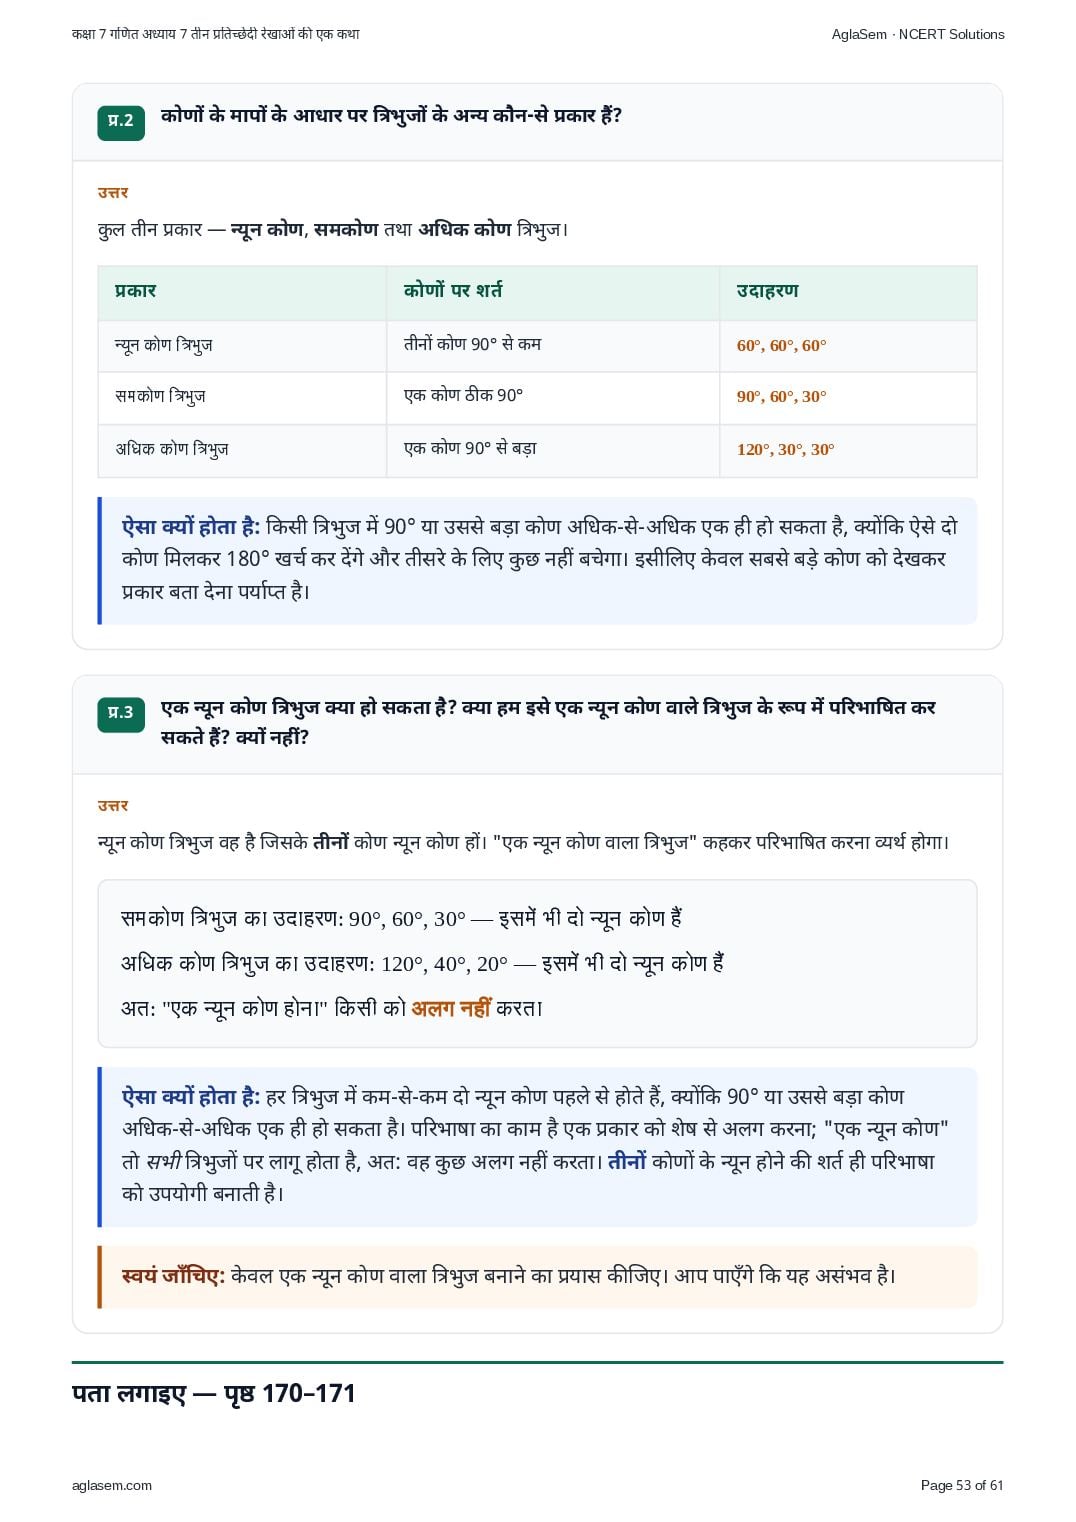Click the न्यून कोण त्रिभुज table cell

point(164,345)
